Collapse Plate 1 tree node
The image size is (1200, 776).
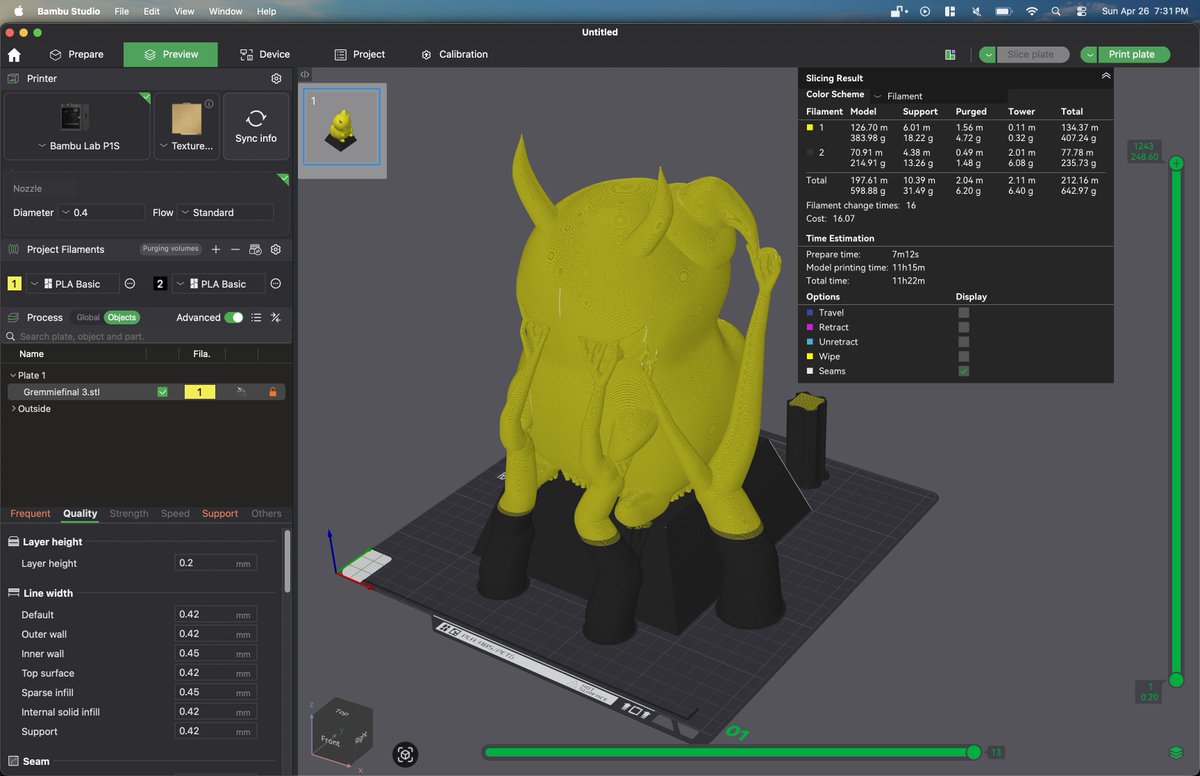(12, 376)
